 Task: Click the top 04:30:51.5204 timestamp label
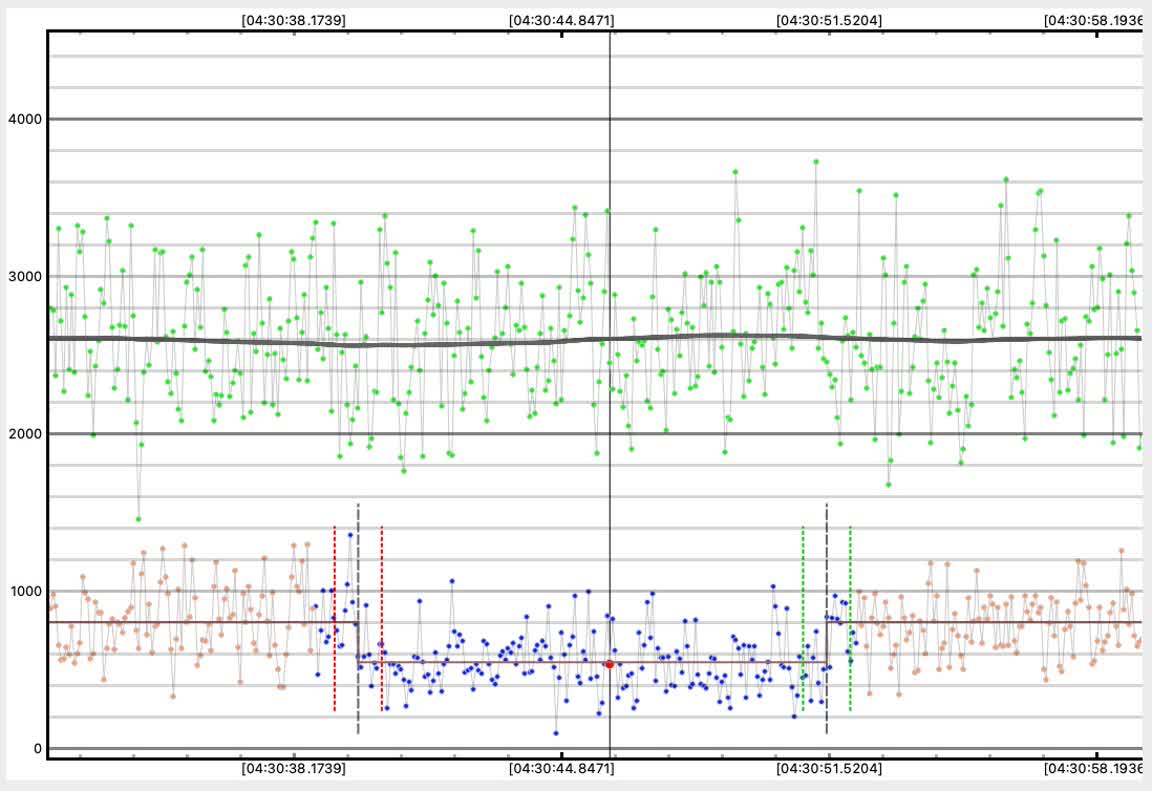829,19
